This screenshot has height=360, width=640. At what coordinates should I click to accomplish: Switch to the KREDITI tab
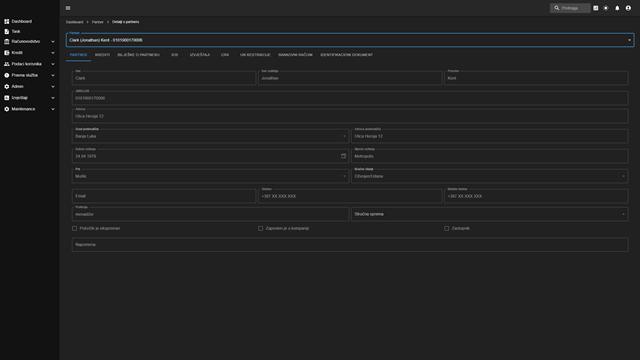pos(102,55)
